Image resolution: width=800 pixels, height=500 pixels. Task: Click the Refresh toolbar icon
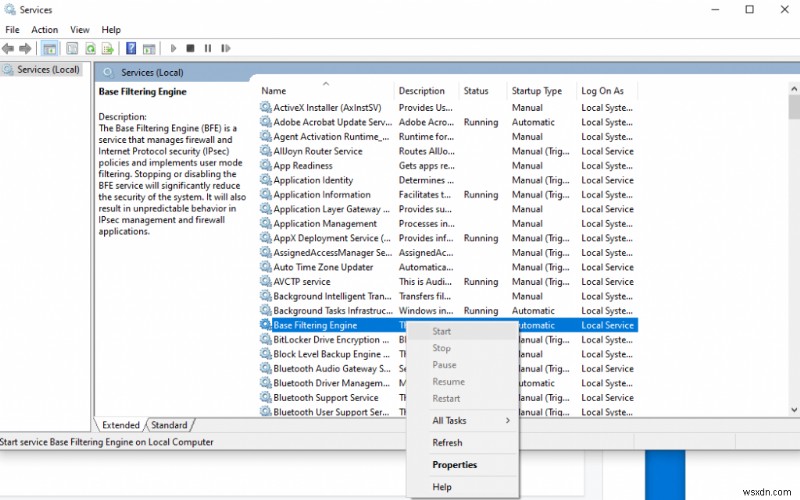coord(91,48)
